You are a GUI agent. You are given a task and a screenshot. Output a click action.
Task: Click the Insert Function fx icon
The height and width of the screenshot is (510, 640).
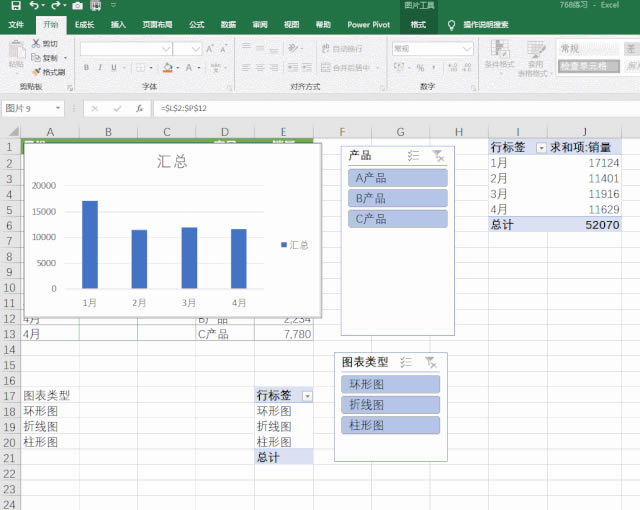135,108
